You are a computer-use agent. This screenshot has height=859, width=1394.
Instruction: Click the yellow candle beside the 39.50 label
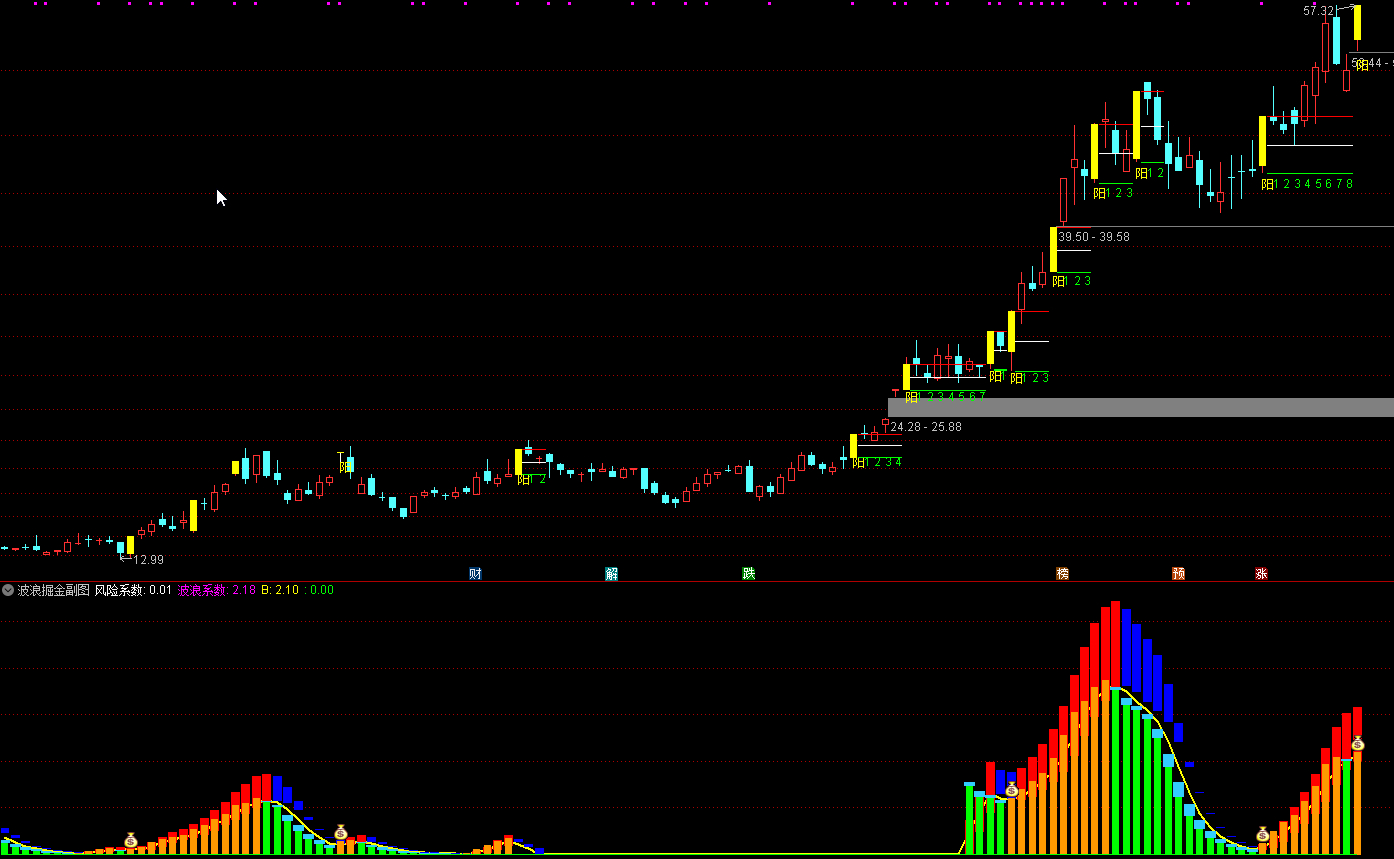pyautogui.click(x=1053, y=249)
